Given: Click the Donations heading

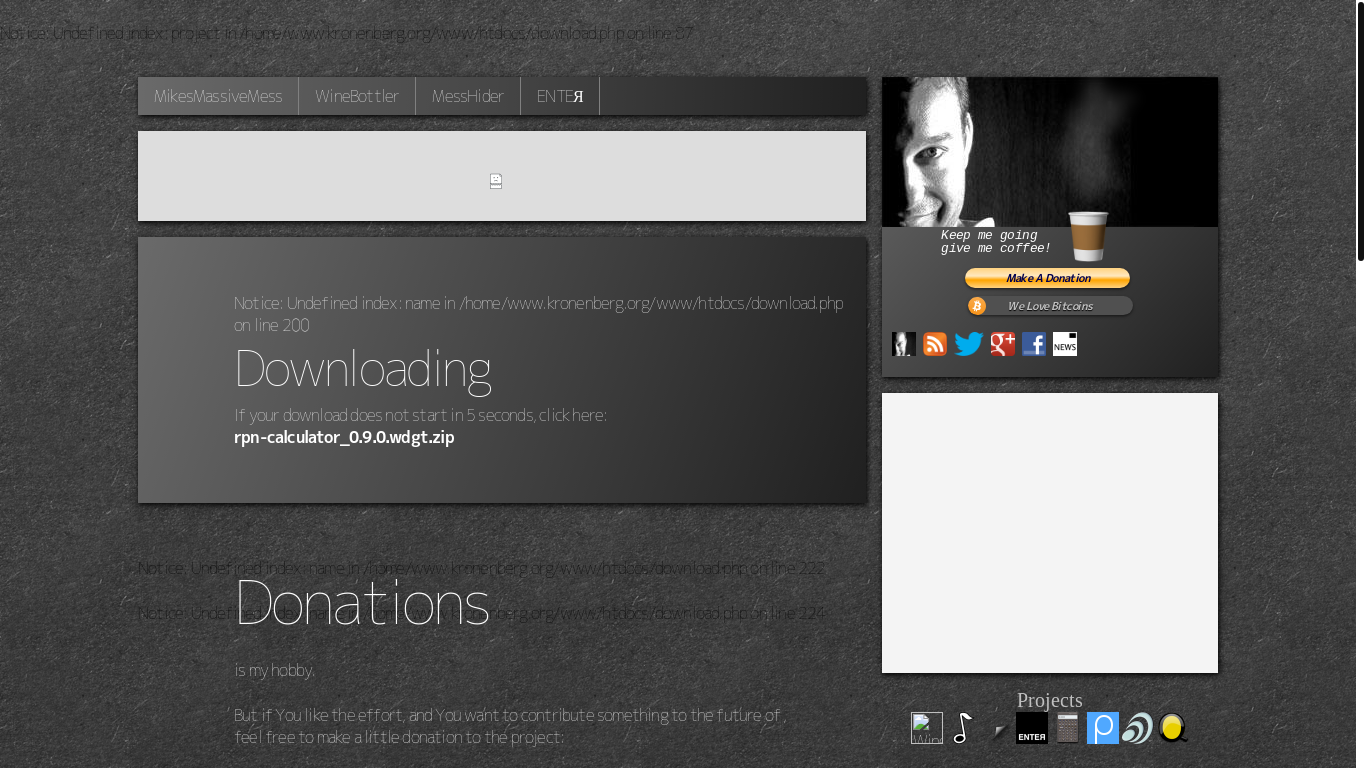Looking at the screenshot, I should 362,602.
